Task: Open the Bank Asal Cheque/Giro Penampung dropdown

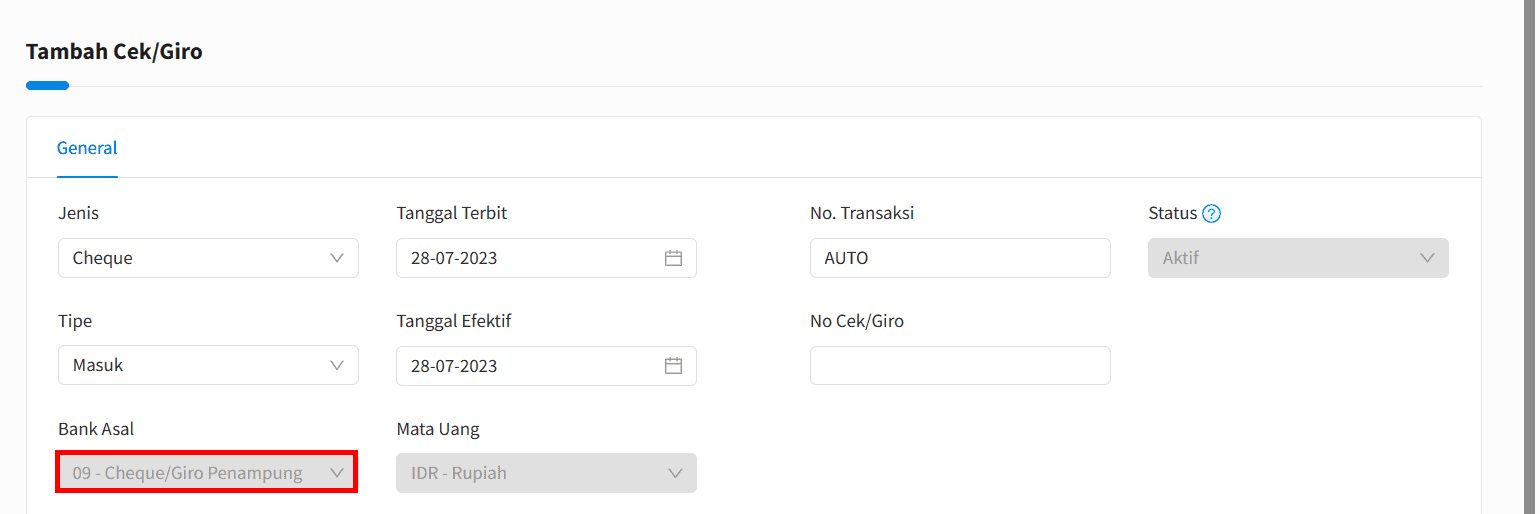Action: pos(207,472)
